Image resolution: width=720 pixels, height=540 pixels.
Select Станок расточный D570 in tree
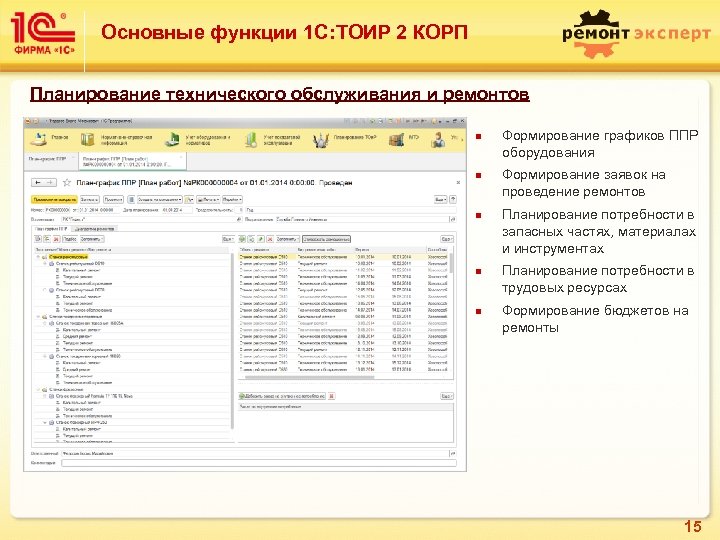click(x=80, y=290)
